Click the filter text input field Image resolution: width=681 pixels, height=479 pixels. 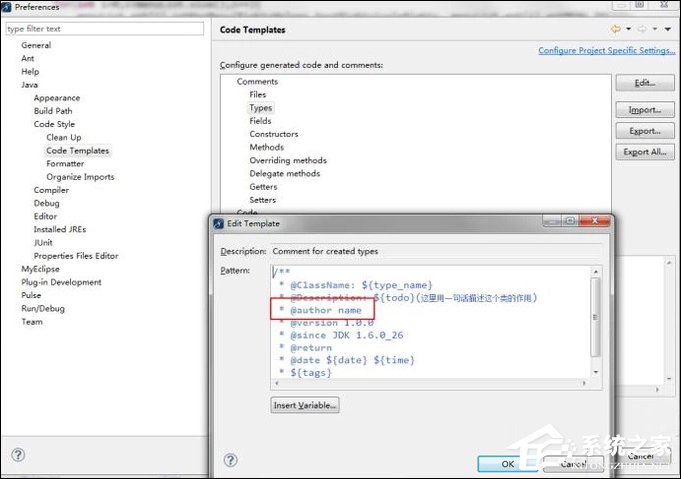104,29
